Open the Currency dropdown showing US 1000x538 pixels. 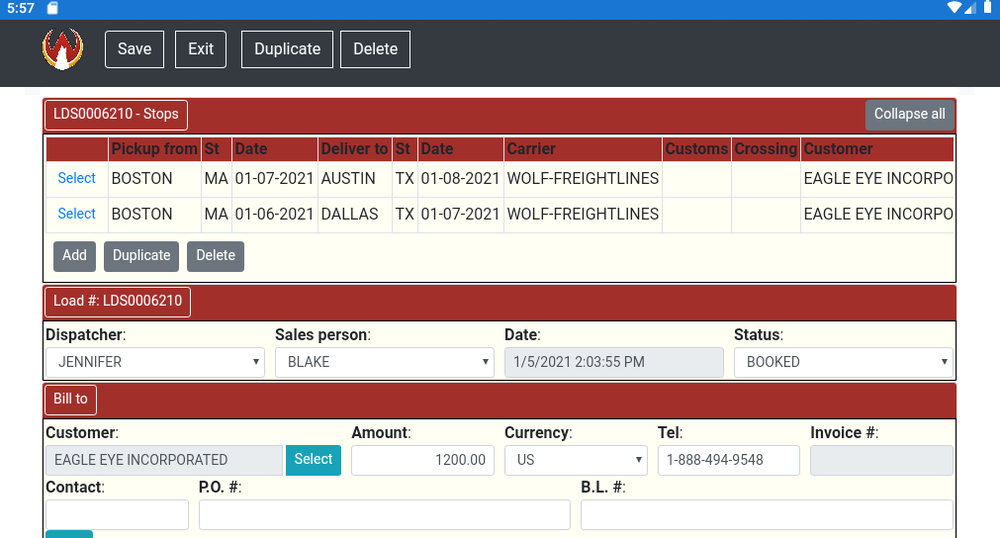point(576,460)
